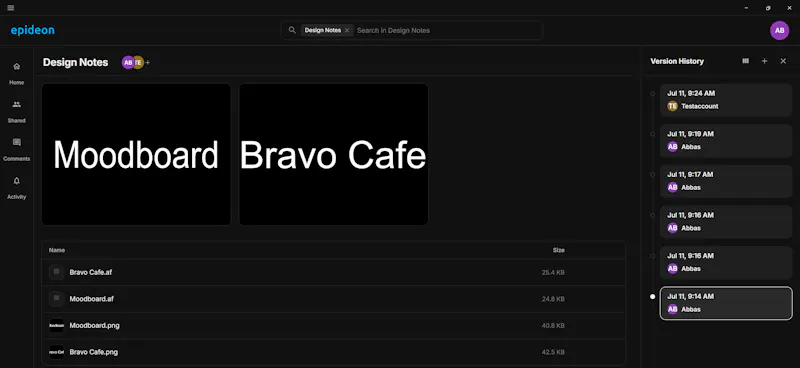Minimize the application window

pyautogui.click(x=746, y=8)
